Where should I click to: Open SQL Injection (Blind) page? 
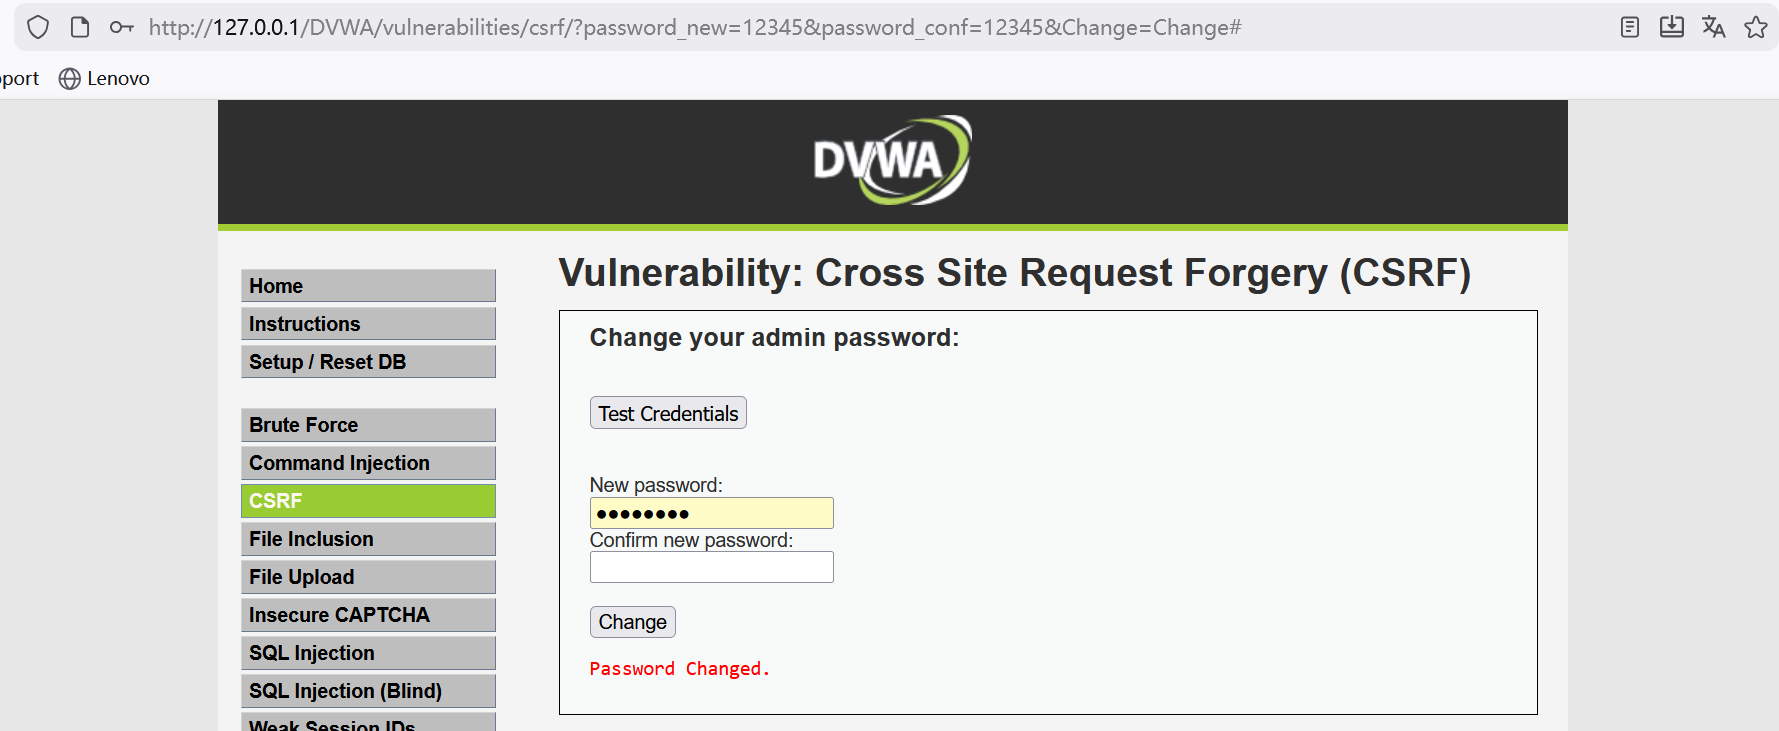point(368,691)
